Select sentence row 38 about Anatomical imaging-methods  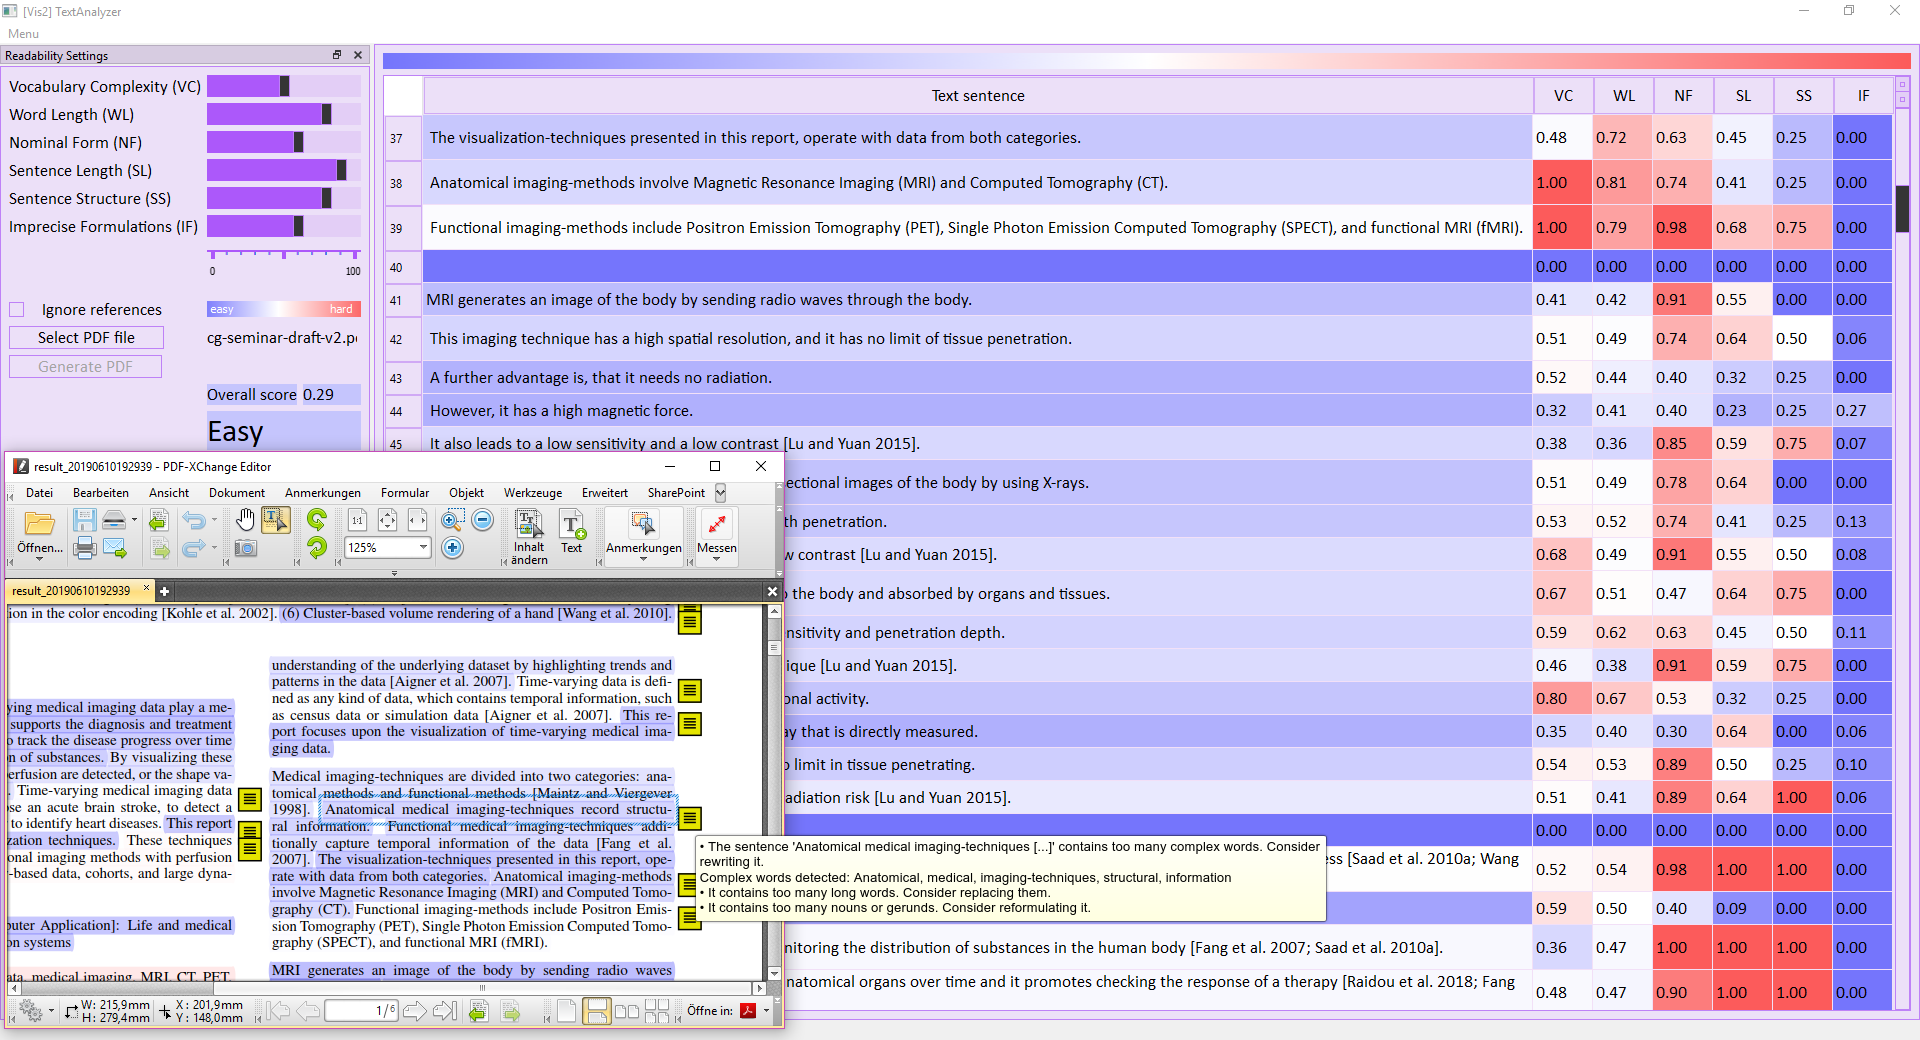point(978,183)
